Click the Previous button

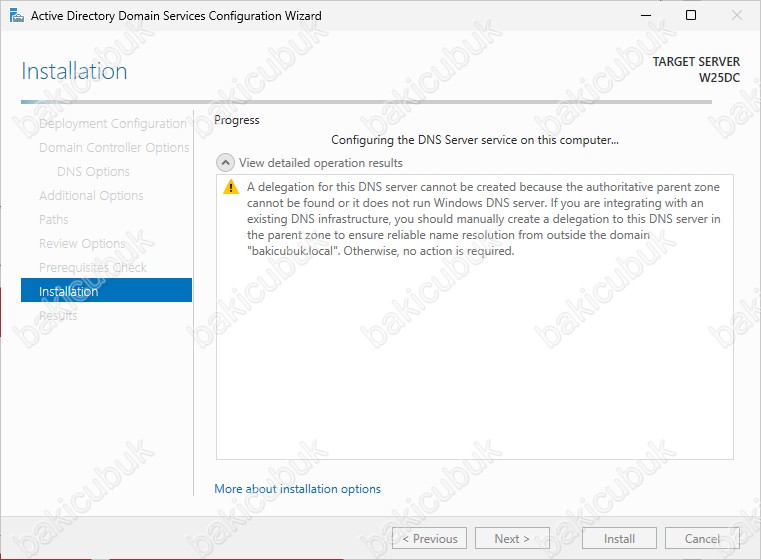(430, 538)
